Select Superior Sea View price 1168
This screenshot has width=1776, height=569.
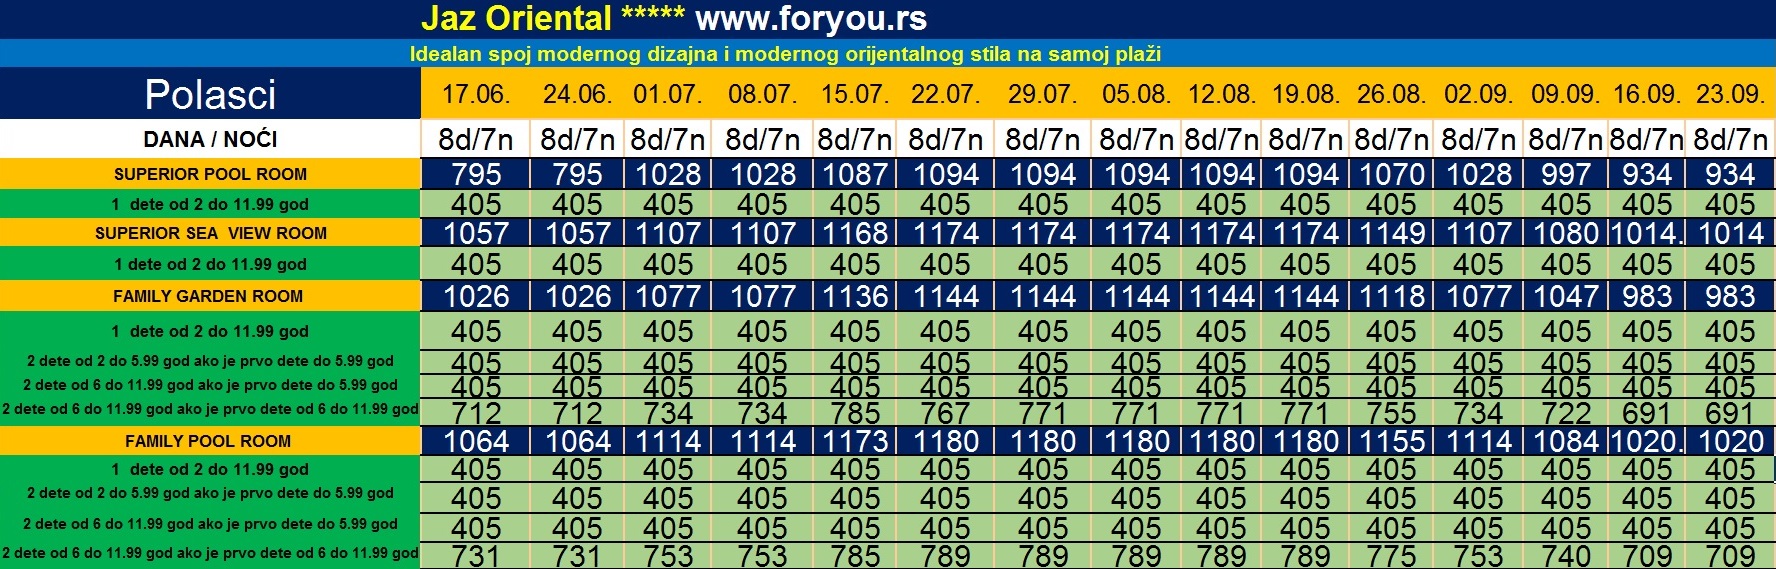pyautogui.click(x=854, y=233)
